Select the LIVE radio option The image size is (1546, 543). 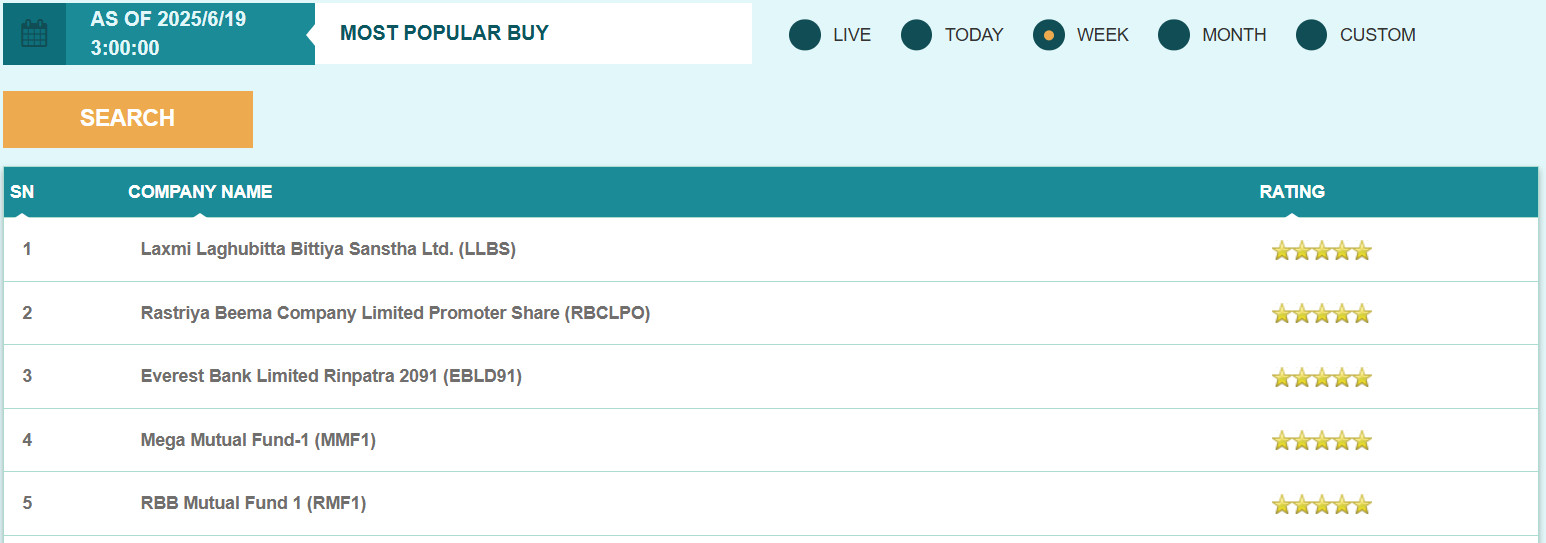point(805,35)
